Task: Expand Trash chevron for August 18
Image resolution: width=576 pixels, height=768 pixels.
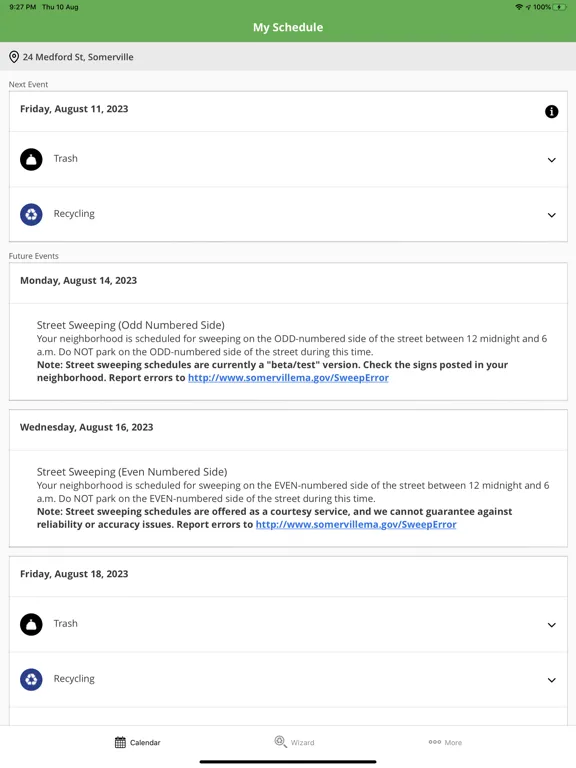Action: (552, 625)
